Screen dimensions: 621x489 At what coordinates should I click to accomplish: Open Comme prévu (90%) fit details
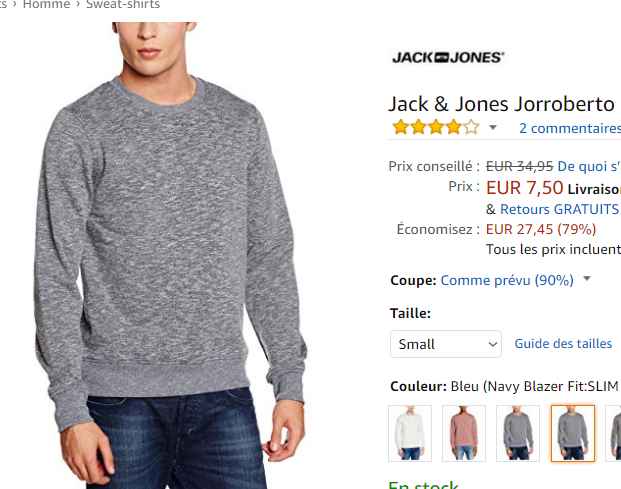[x=507, y=280]
